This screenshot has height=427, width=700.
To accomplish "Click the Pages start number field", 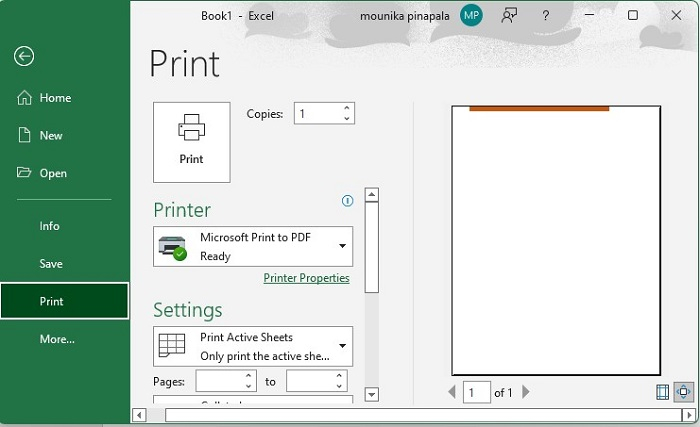I will click(x=218, y=381).
